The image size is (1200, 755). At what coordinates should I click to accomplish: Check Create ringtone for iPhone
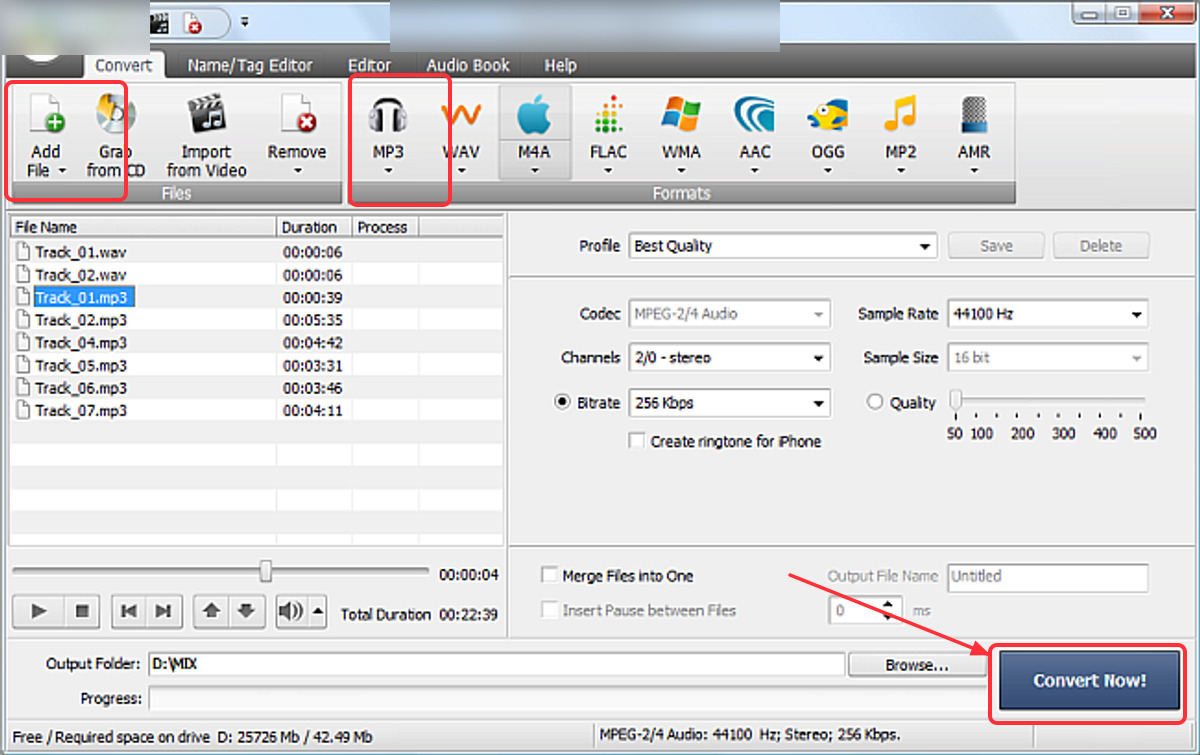[x=636, y=441]
